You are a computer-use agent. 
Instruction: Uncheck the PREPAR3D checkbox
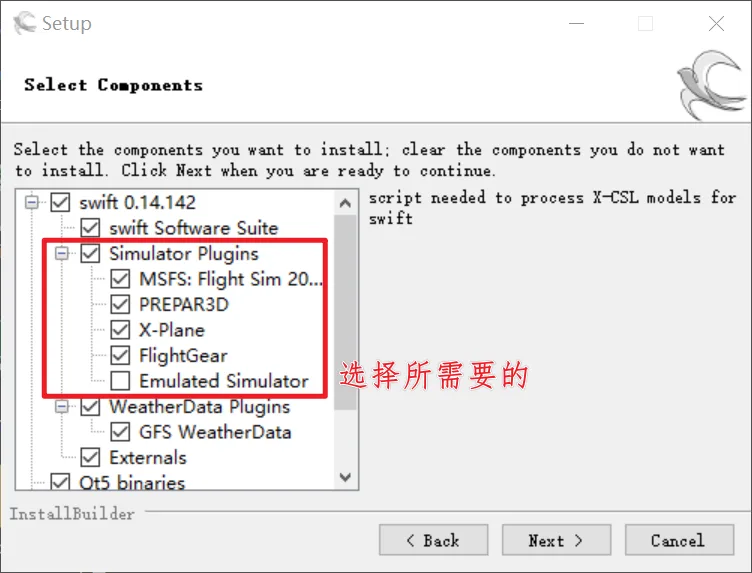pos(120,304)
